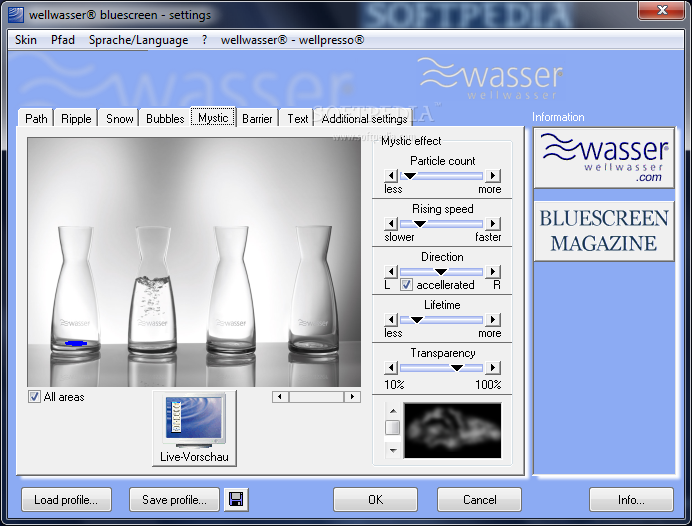
Task: Click the Direction slider thumb
Action: 440,271
